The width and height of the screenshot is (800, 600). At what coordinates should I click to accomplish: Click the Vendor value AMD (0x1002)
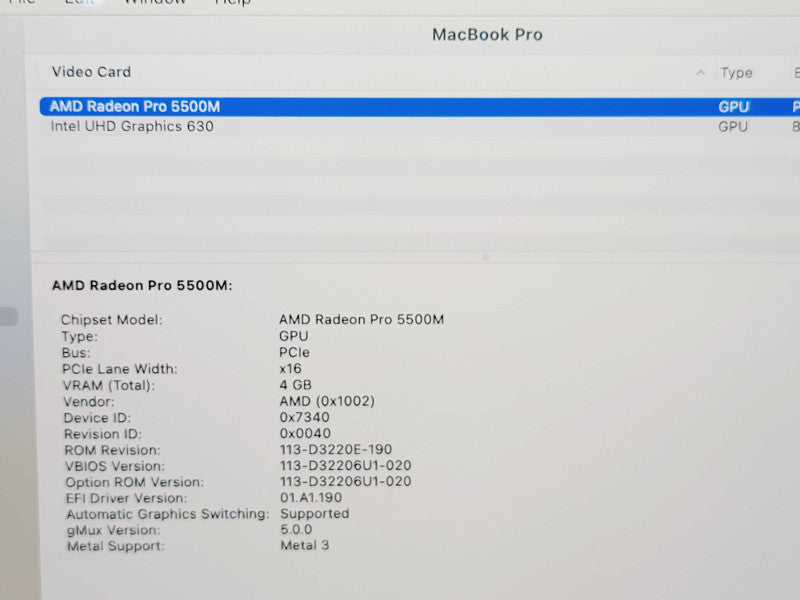[327, 401]
